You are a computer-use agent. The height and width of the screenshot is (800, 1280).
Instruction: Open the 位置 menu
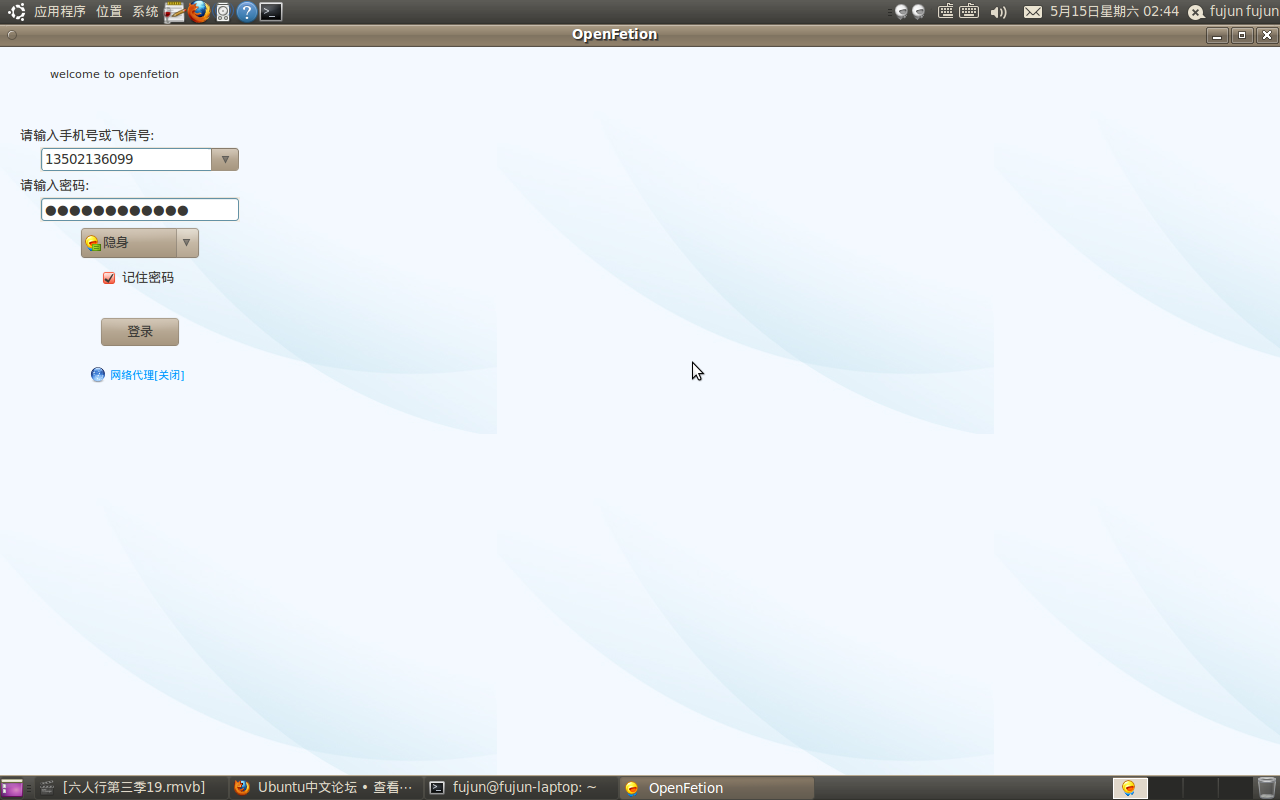coord(109,12)
